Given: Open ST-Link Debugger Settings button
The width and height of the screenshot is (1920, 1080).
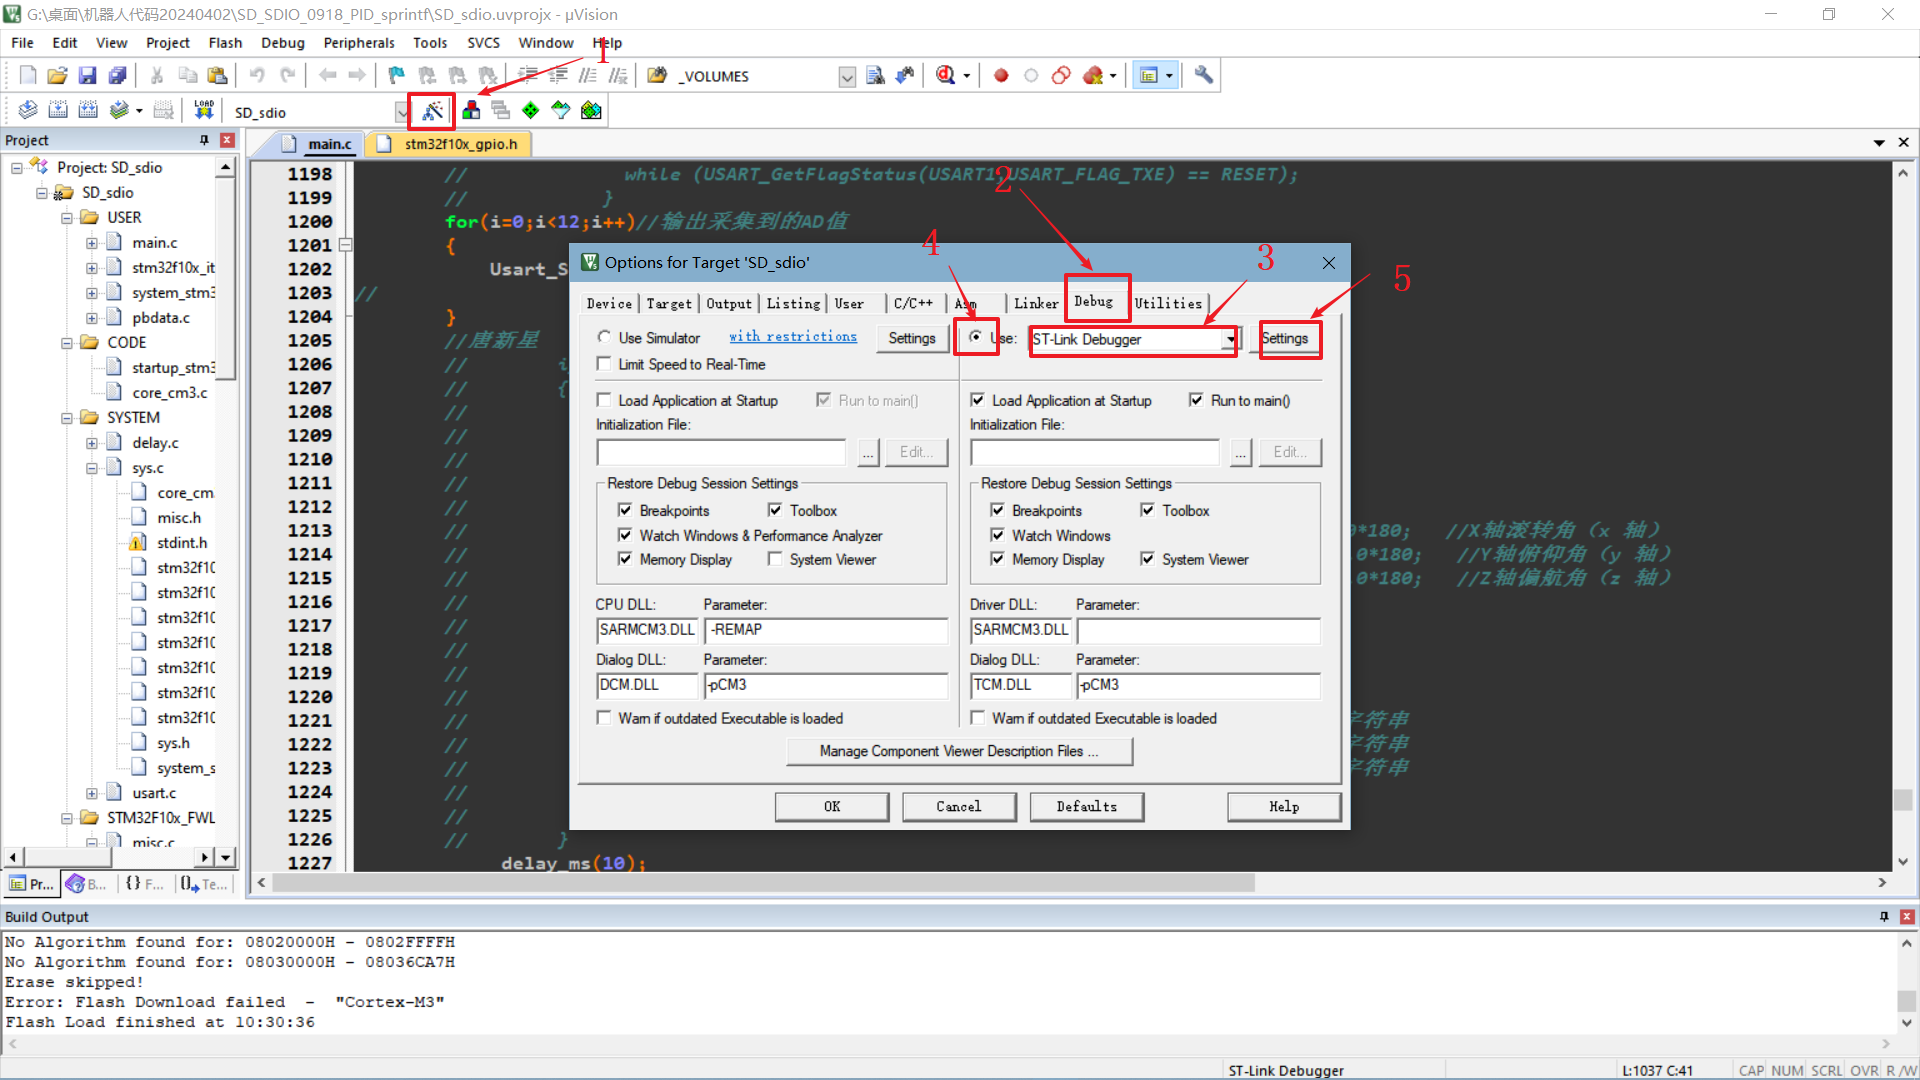Looking at the screenshot, I should point(1285,338).
